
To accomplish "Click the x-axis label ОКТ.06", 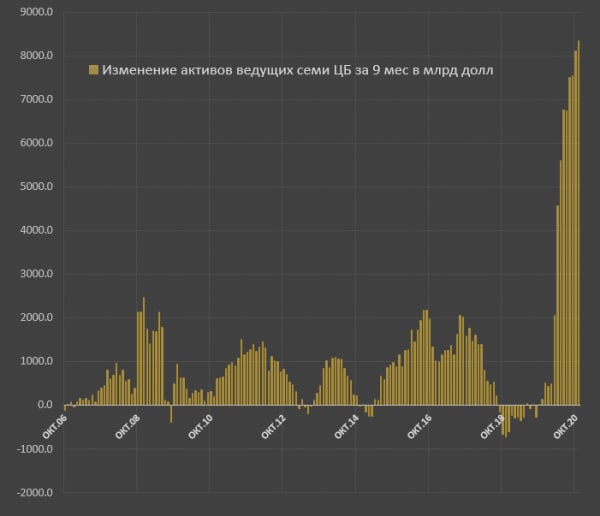I will point(55,427).
